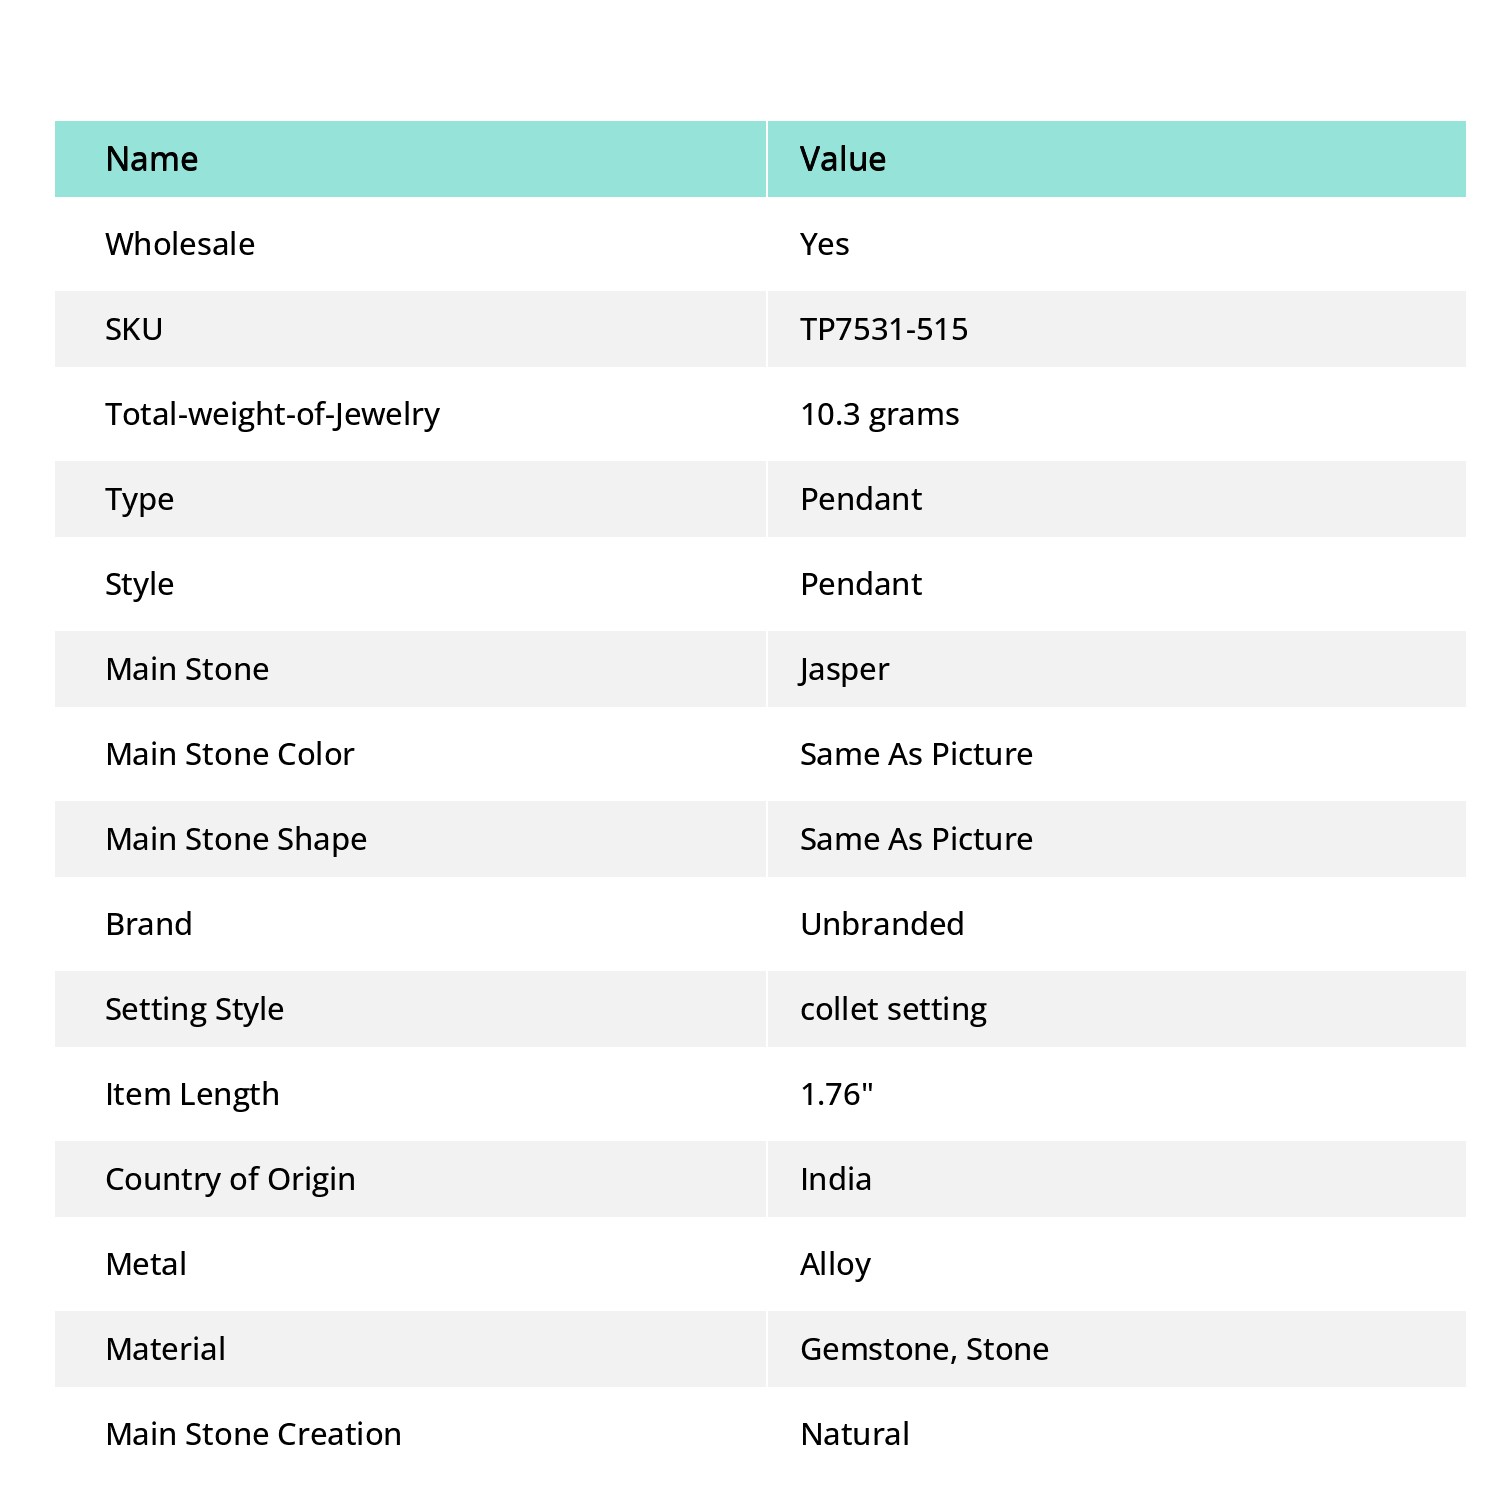Click the Main Stone Color label
Image resolution: width=1500 pixels, height=1500 pixels.
[x=230, y=754]
